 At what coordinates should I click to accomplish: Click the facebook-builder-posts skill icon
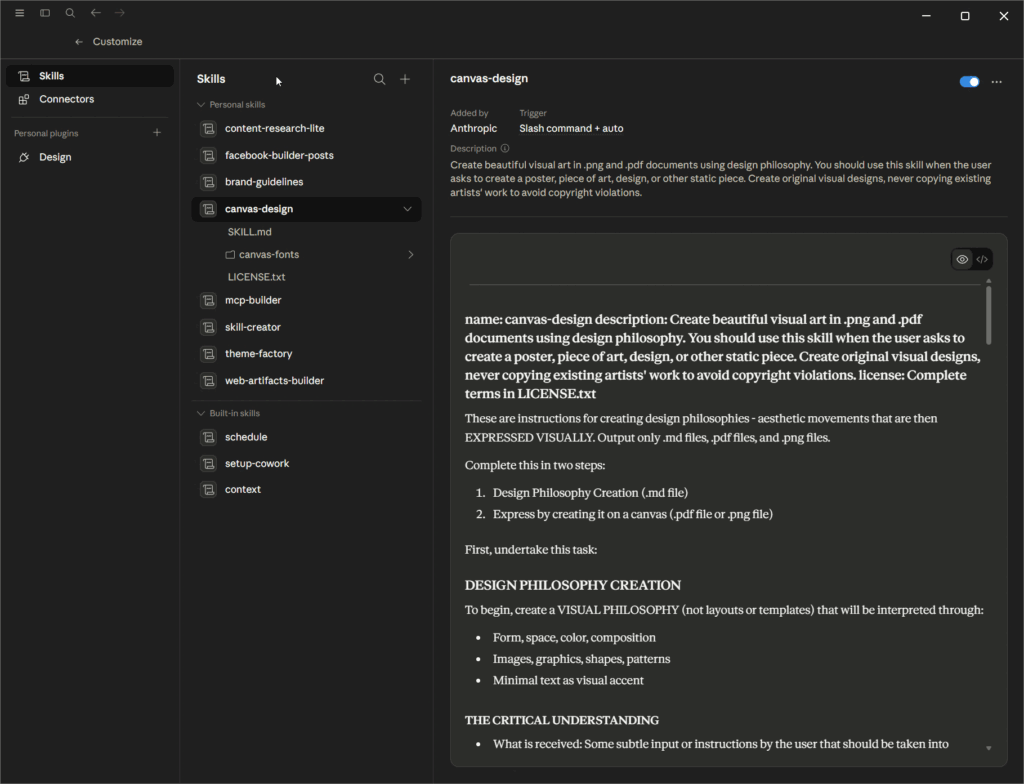[208, 155]
